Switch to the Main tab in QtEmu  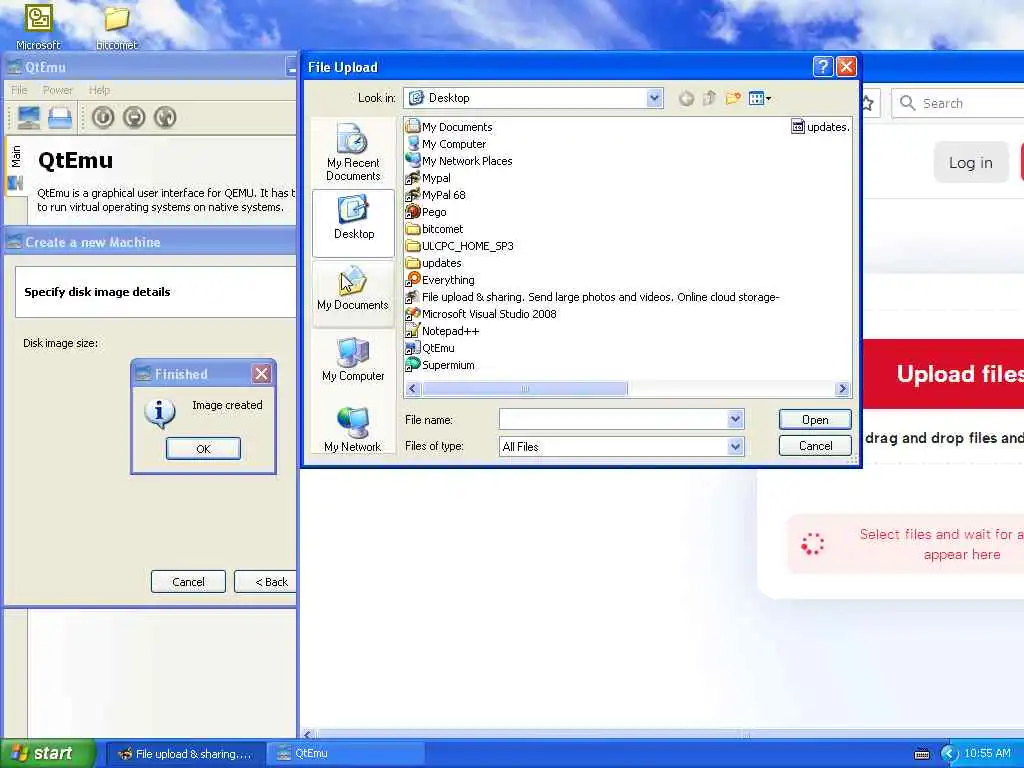coord(16,165)
